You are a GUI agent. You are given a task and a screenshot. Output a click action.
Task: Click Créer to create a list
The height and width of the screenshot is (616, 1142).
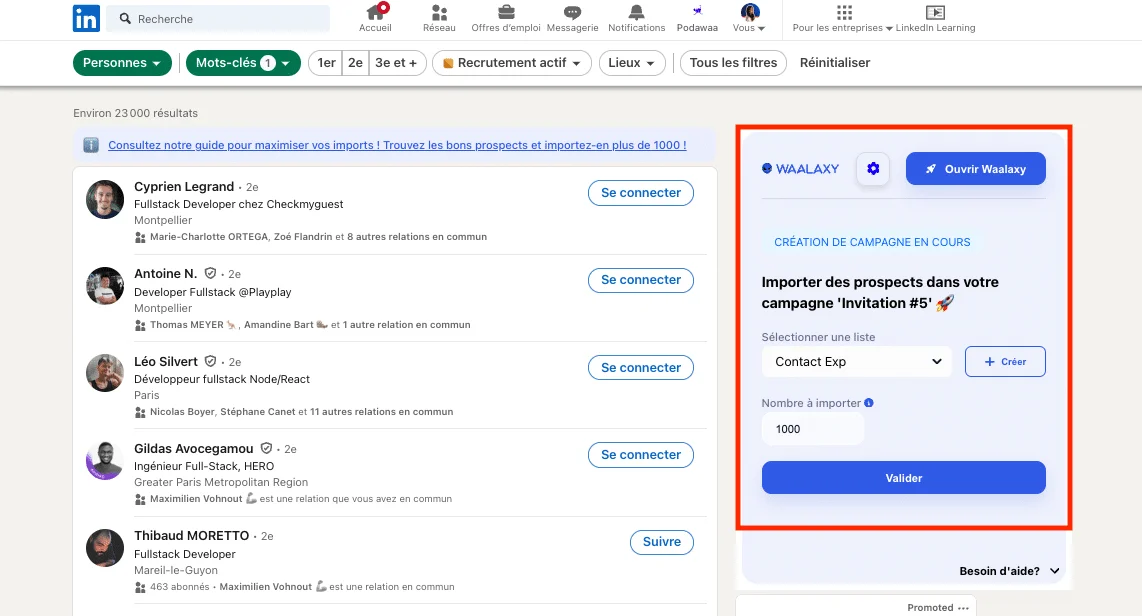pos(1005,362)
